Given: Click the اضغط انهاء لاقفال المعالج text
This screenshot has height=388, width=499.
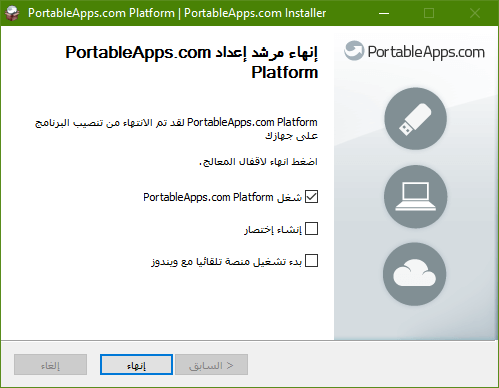Looking at the screenshot, I should [x=258, y=162].
